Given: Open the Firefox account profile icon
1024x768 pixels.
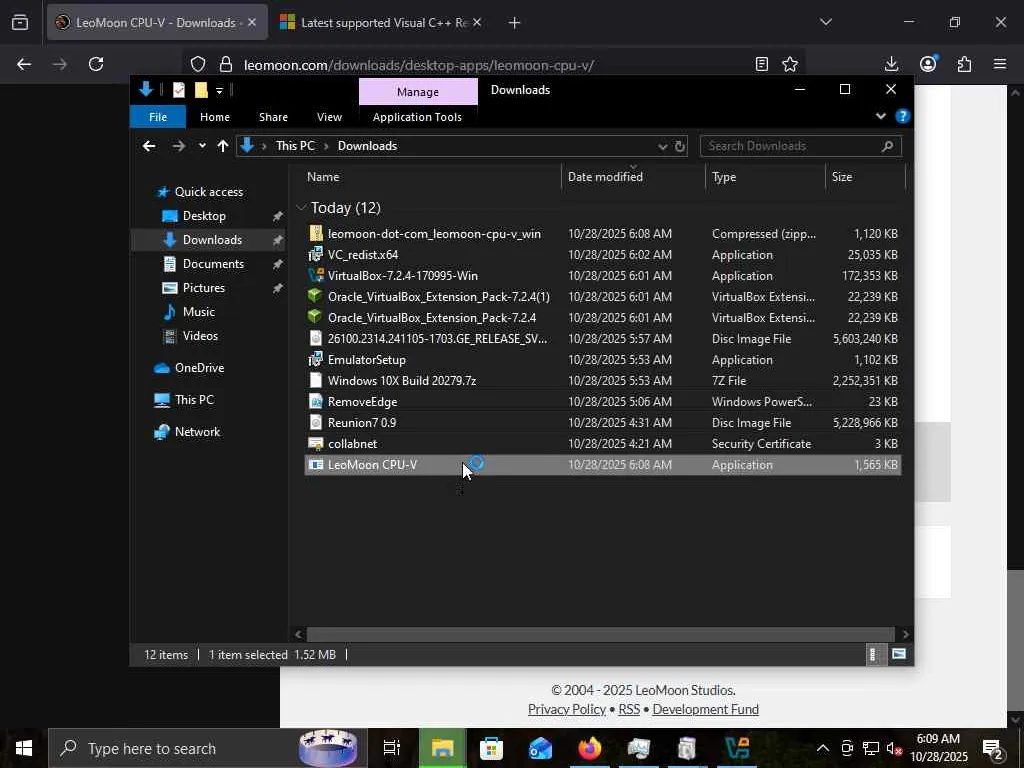Looking at the screenshot, I should coord(928,63).
